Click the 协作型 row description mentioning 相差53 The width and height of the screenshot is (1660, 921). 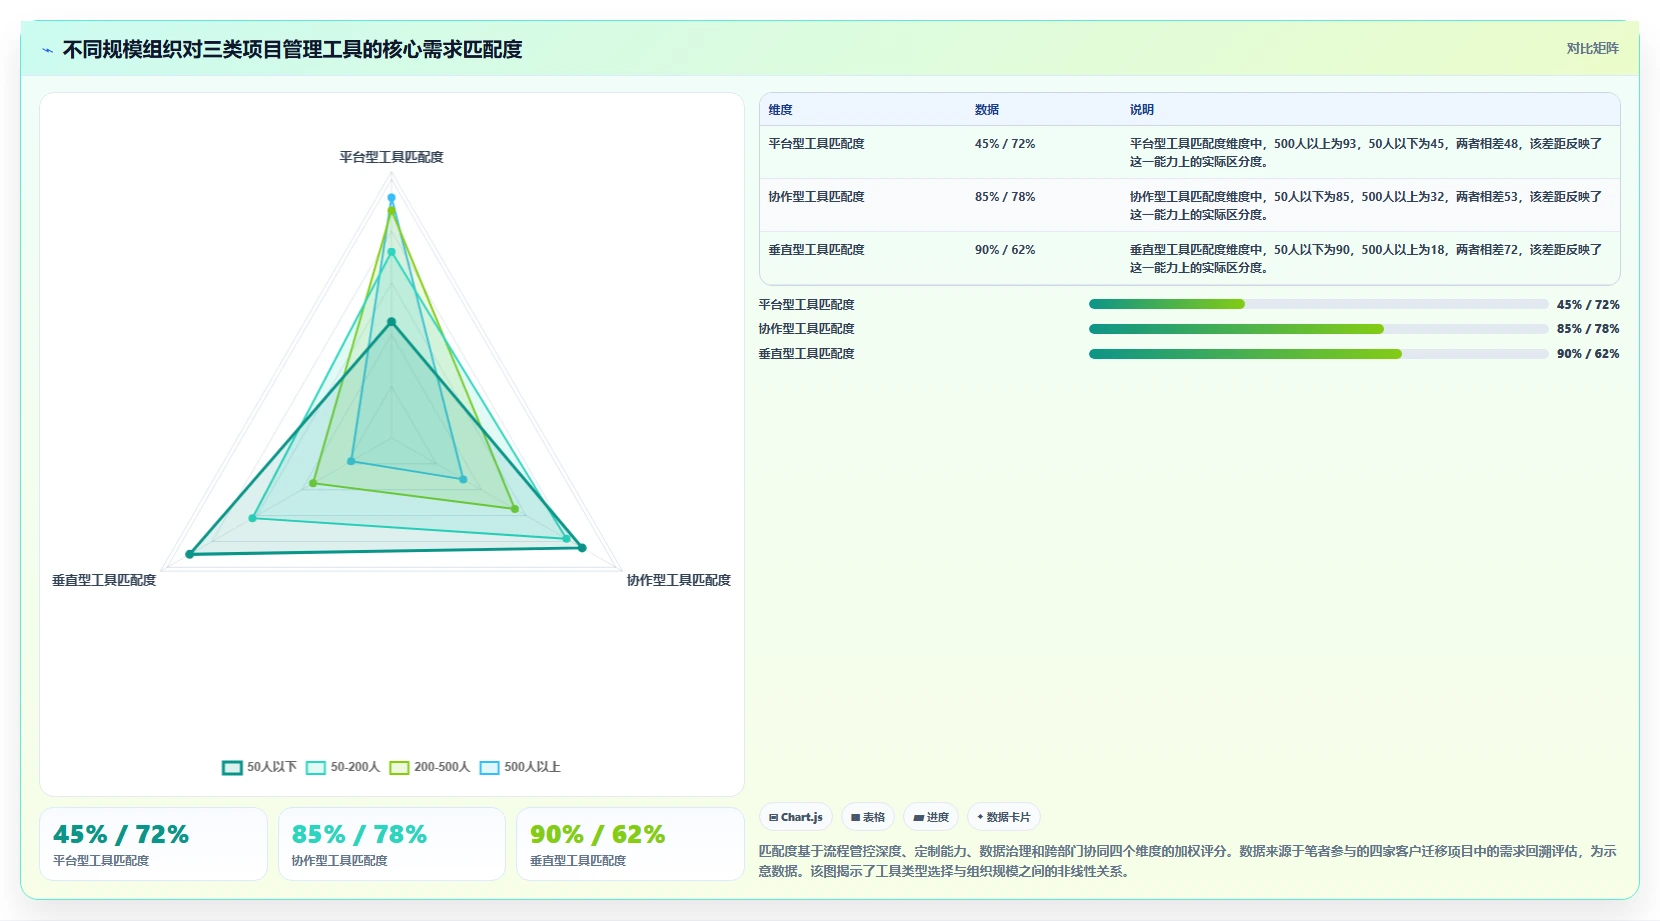click(1366, 206)
